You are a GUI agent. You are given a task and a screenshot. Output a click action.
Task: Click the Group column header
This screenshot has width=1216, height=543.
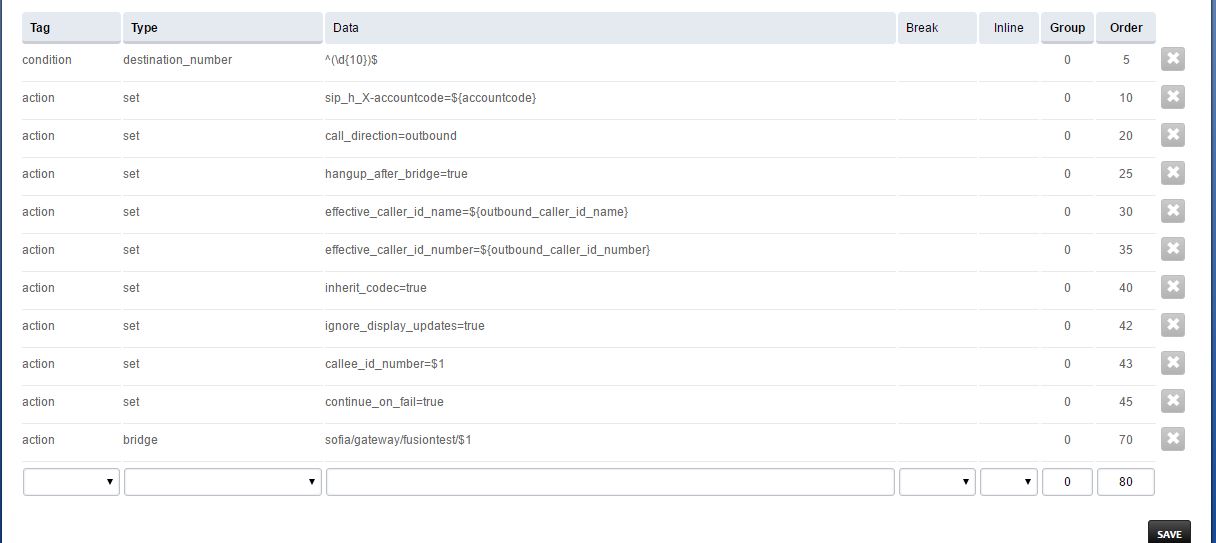point(1067,28)
